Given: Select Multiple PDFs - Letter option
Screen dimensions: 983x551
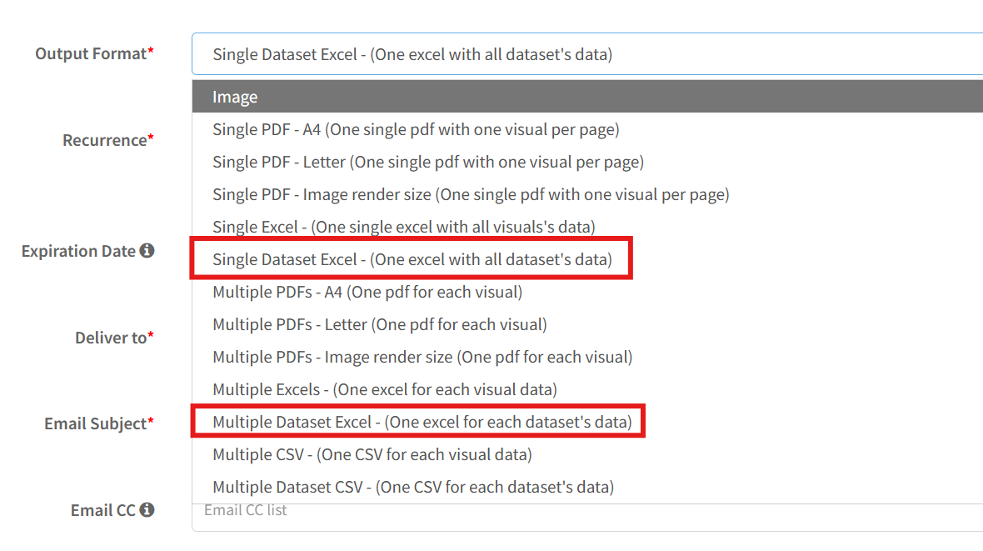Looking at the screenshot, I should coord(379,324).
